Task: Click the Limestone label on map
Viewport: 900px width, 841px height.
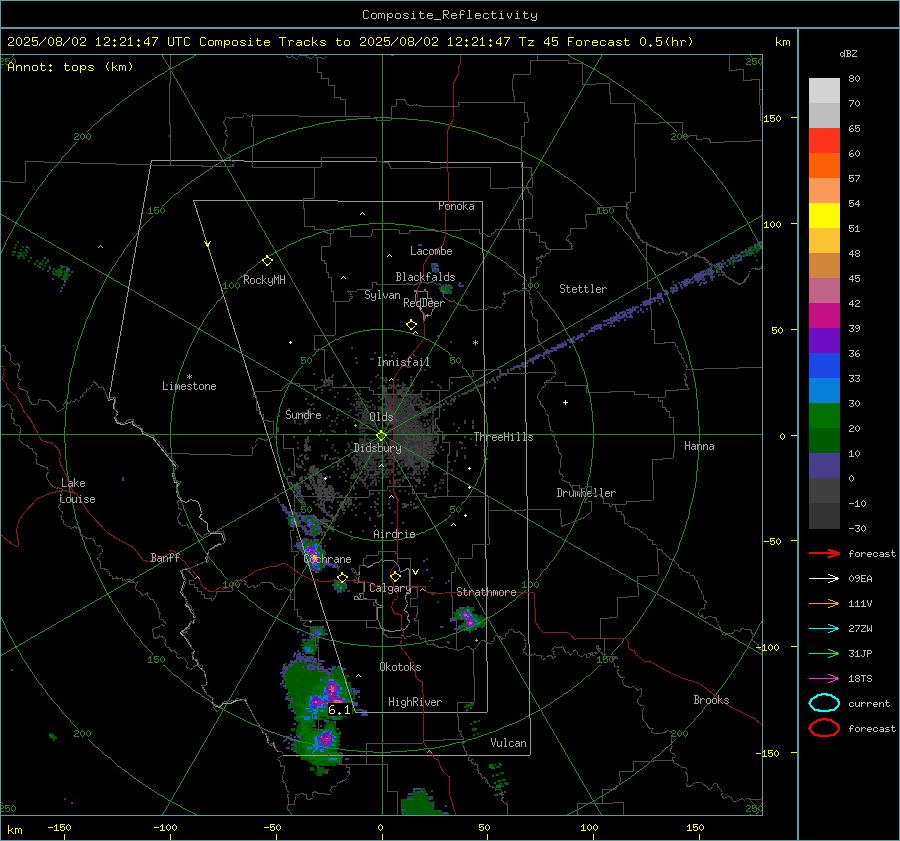Action: 189,386
